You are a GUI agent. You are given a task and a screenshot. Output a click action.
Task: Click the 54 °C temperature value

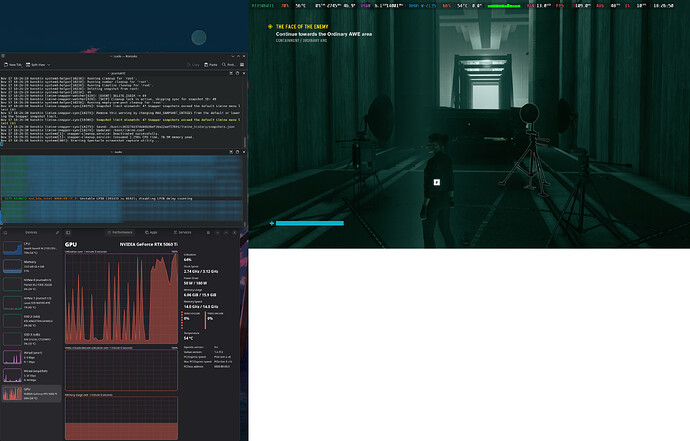[188, 338]
